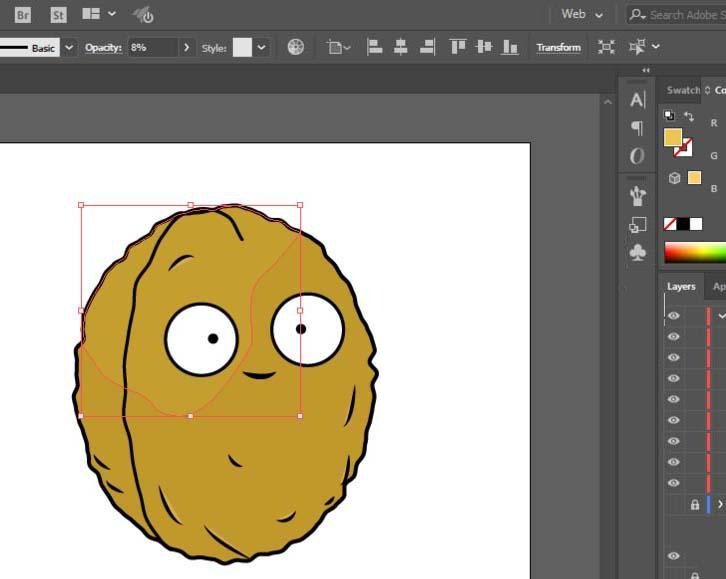Pick a color from the spectrum bar

coord(695,252)
